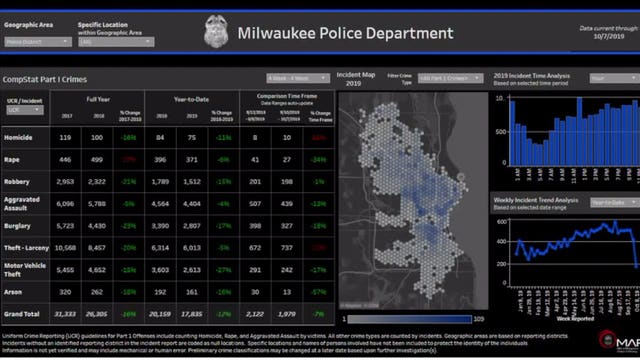The width and height of the screenshot is (640, 360).
Task: Click the Homicide 2017 value 119
Action: pos(65,138)
